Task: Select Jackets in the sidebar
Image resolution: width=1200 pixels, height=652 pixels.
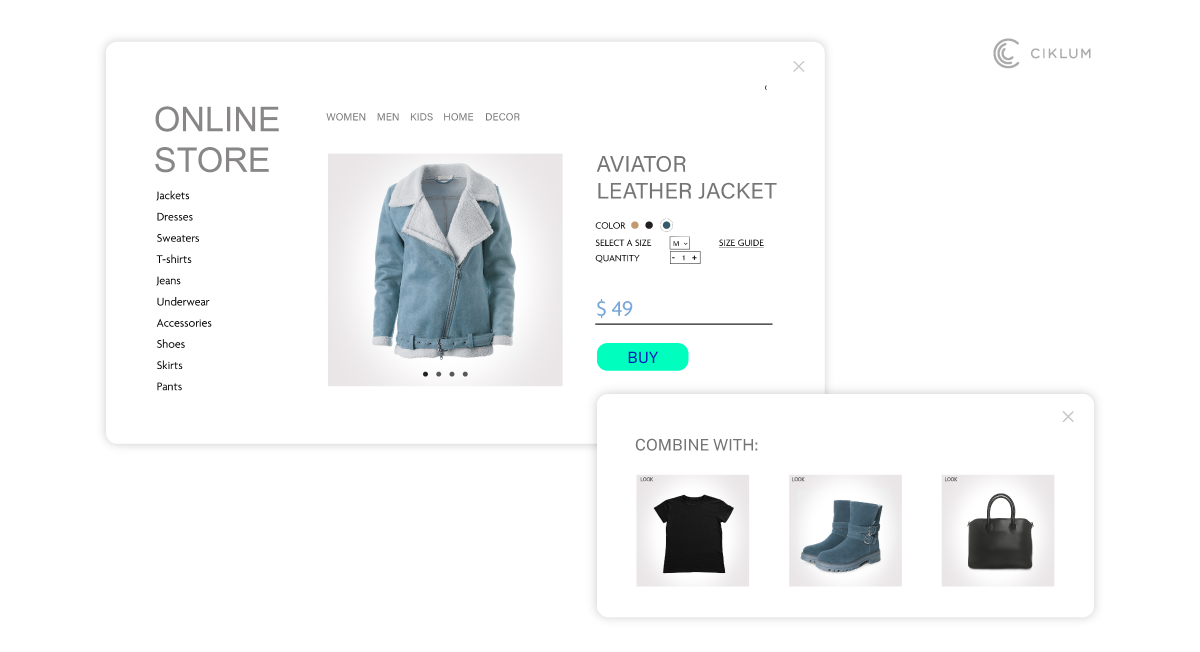Action: pos(173,196)
